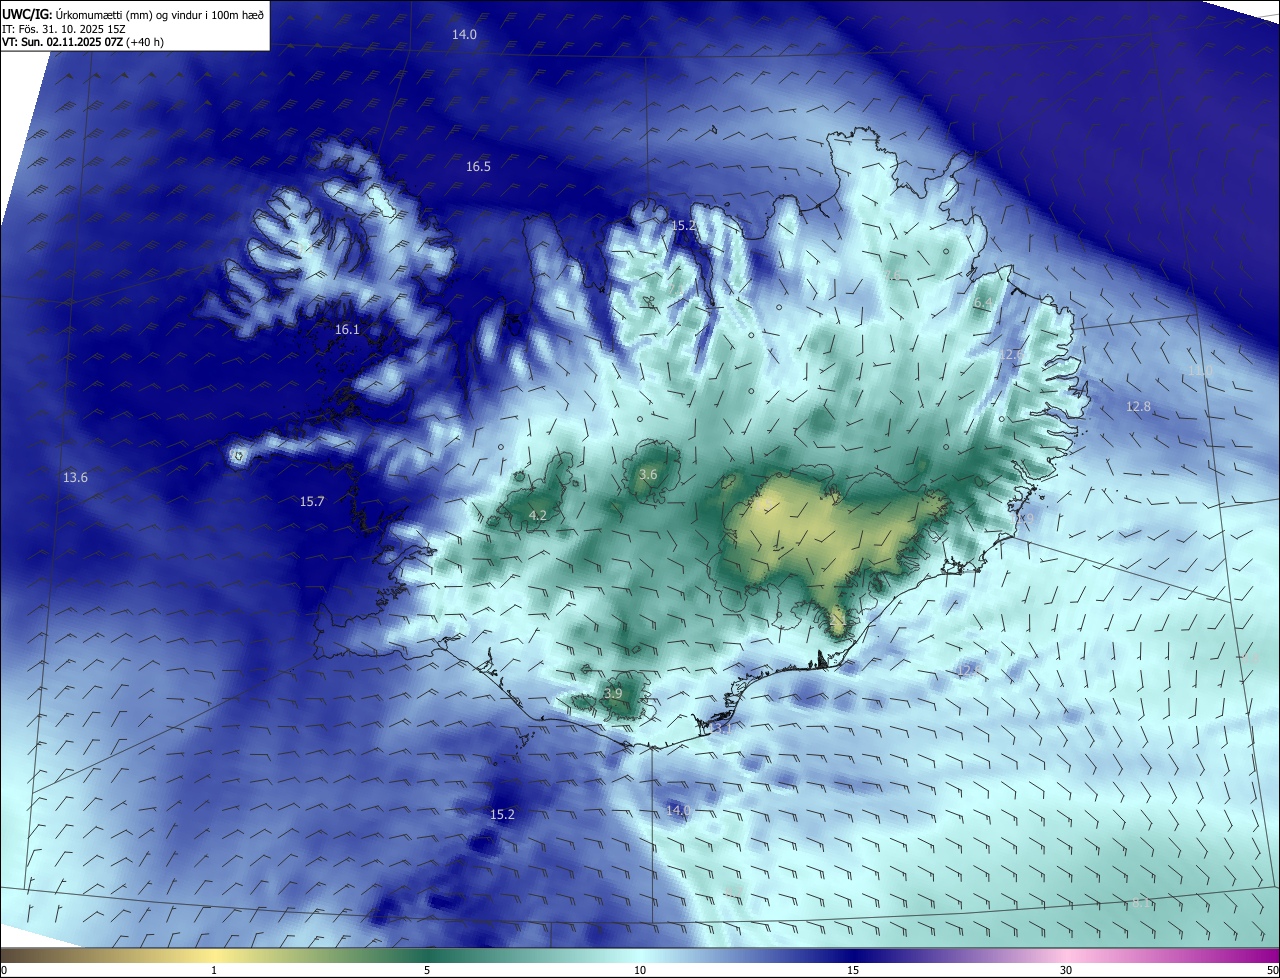Click the "16.5" value north of the Westfjords
The width and height of the screenshot is (1280, 978).
coord(478,167)
